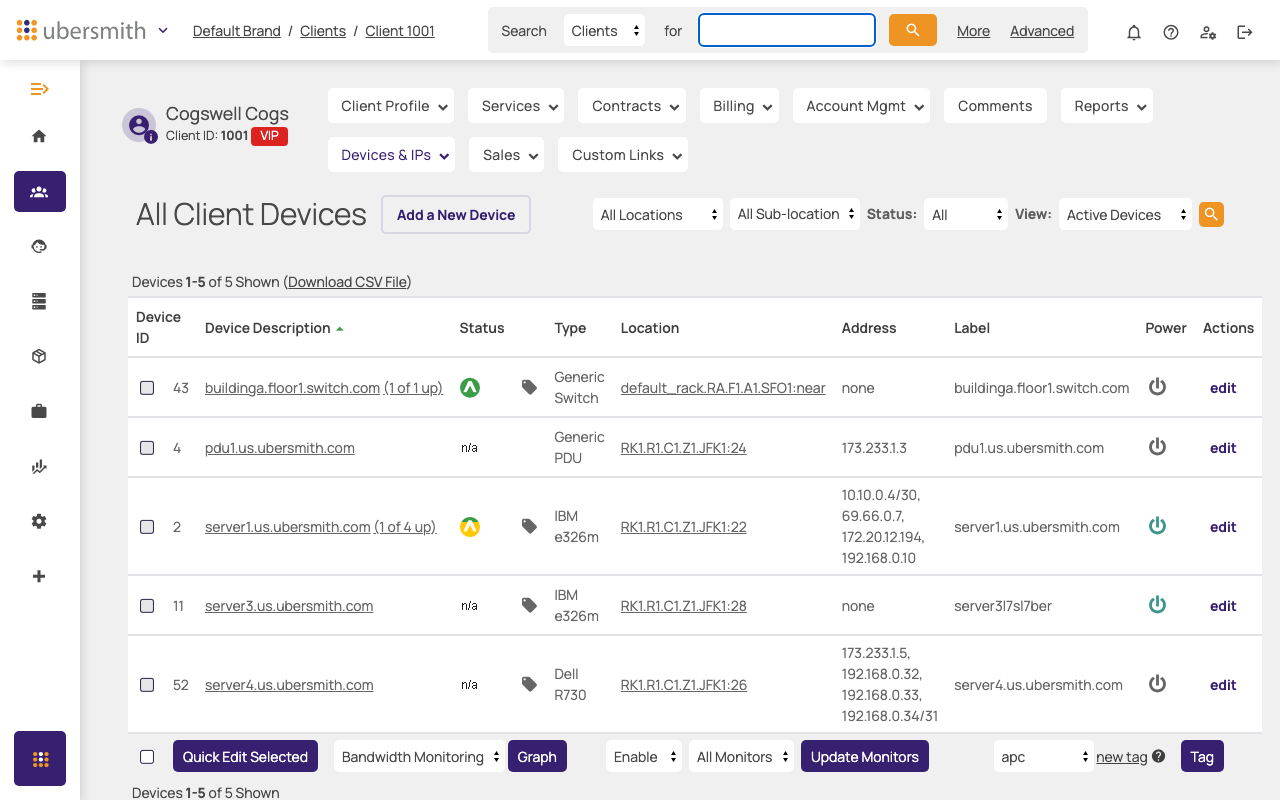Image resolution: width=1280 pixels, height=800 pixels.
Task: Click the orange device filter search button
Action: tap(1211, 214)
